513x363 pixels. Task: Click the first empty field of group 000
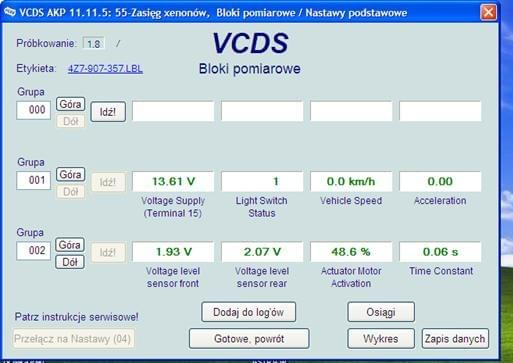click(x=173, y=111)
